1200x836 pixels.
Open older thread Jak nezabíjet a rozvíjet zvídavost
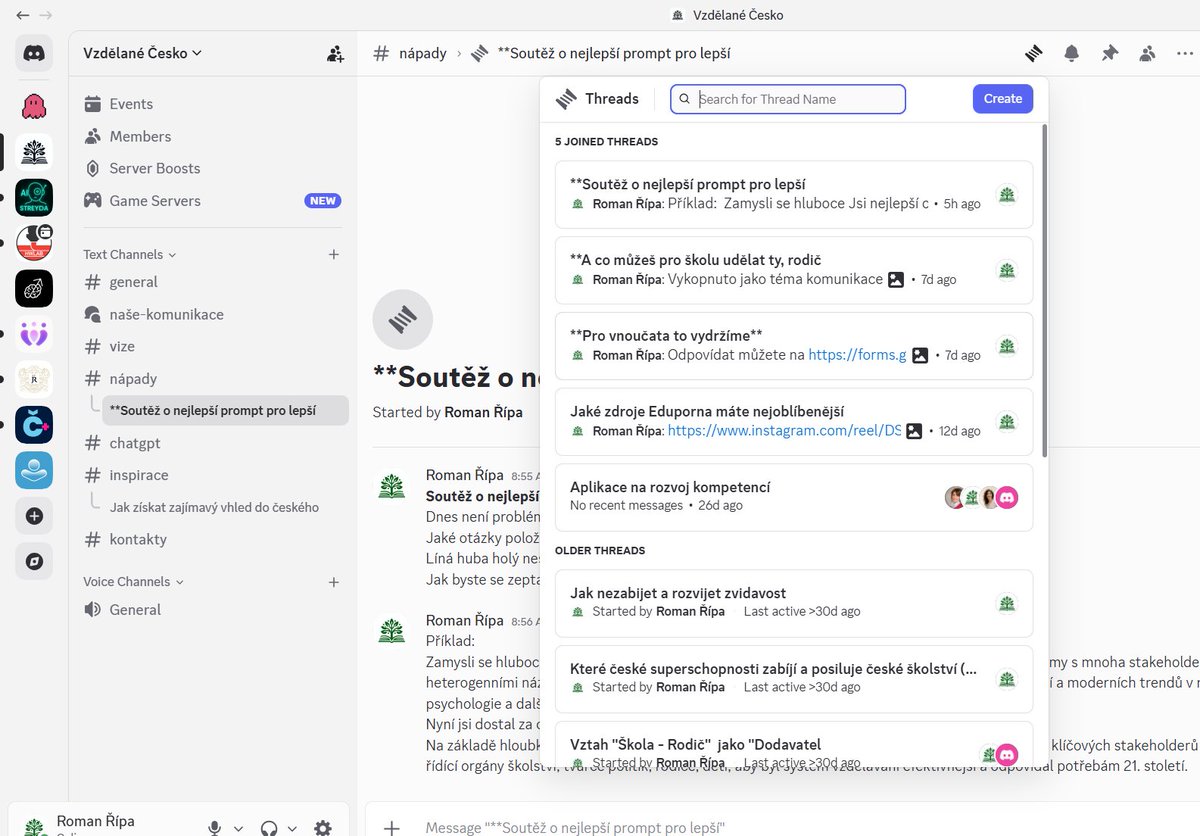pos(794,603)
